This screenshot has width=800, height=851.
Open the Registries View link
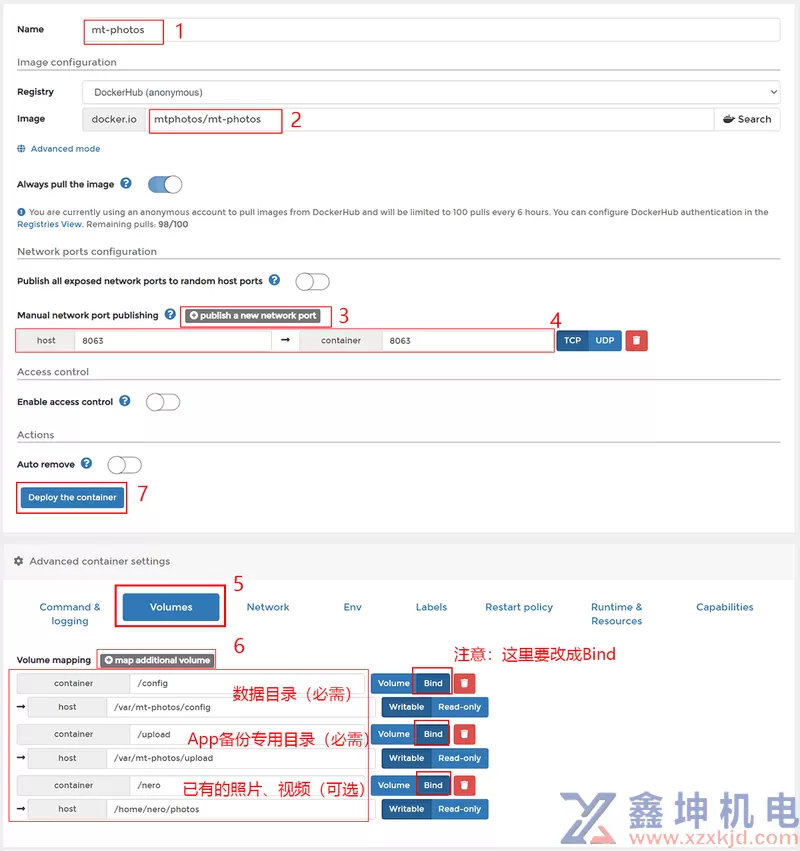(49, 224)
